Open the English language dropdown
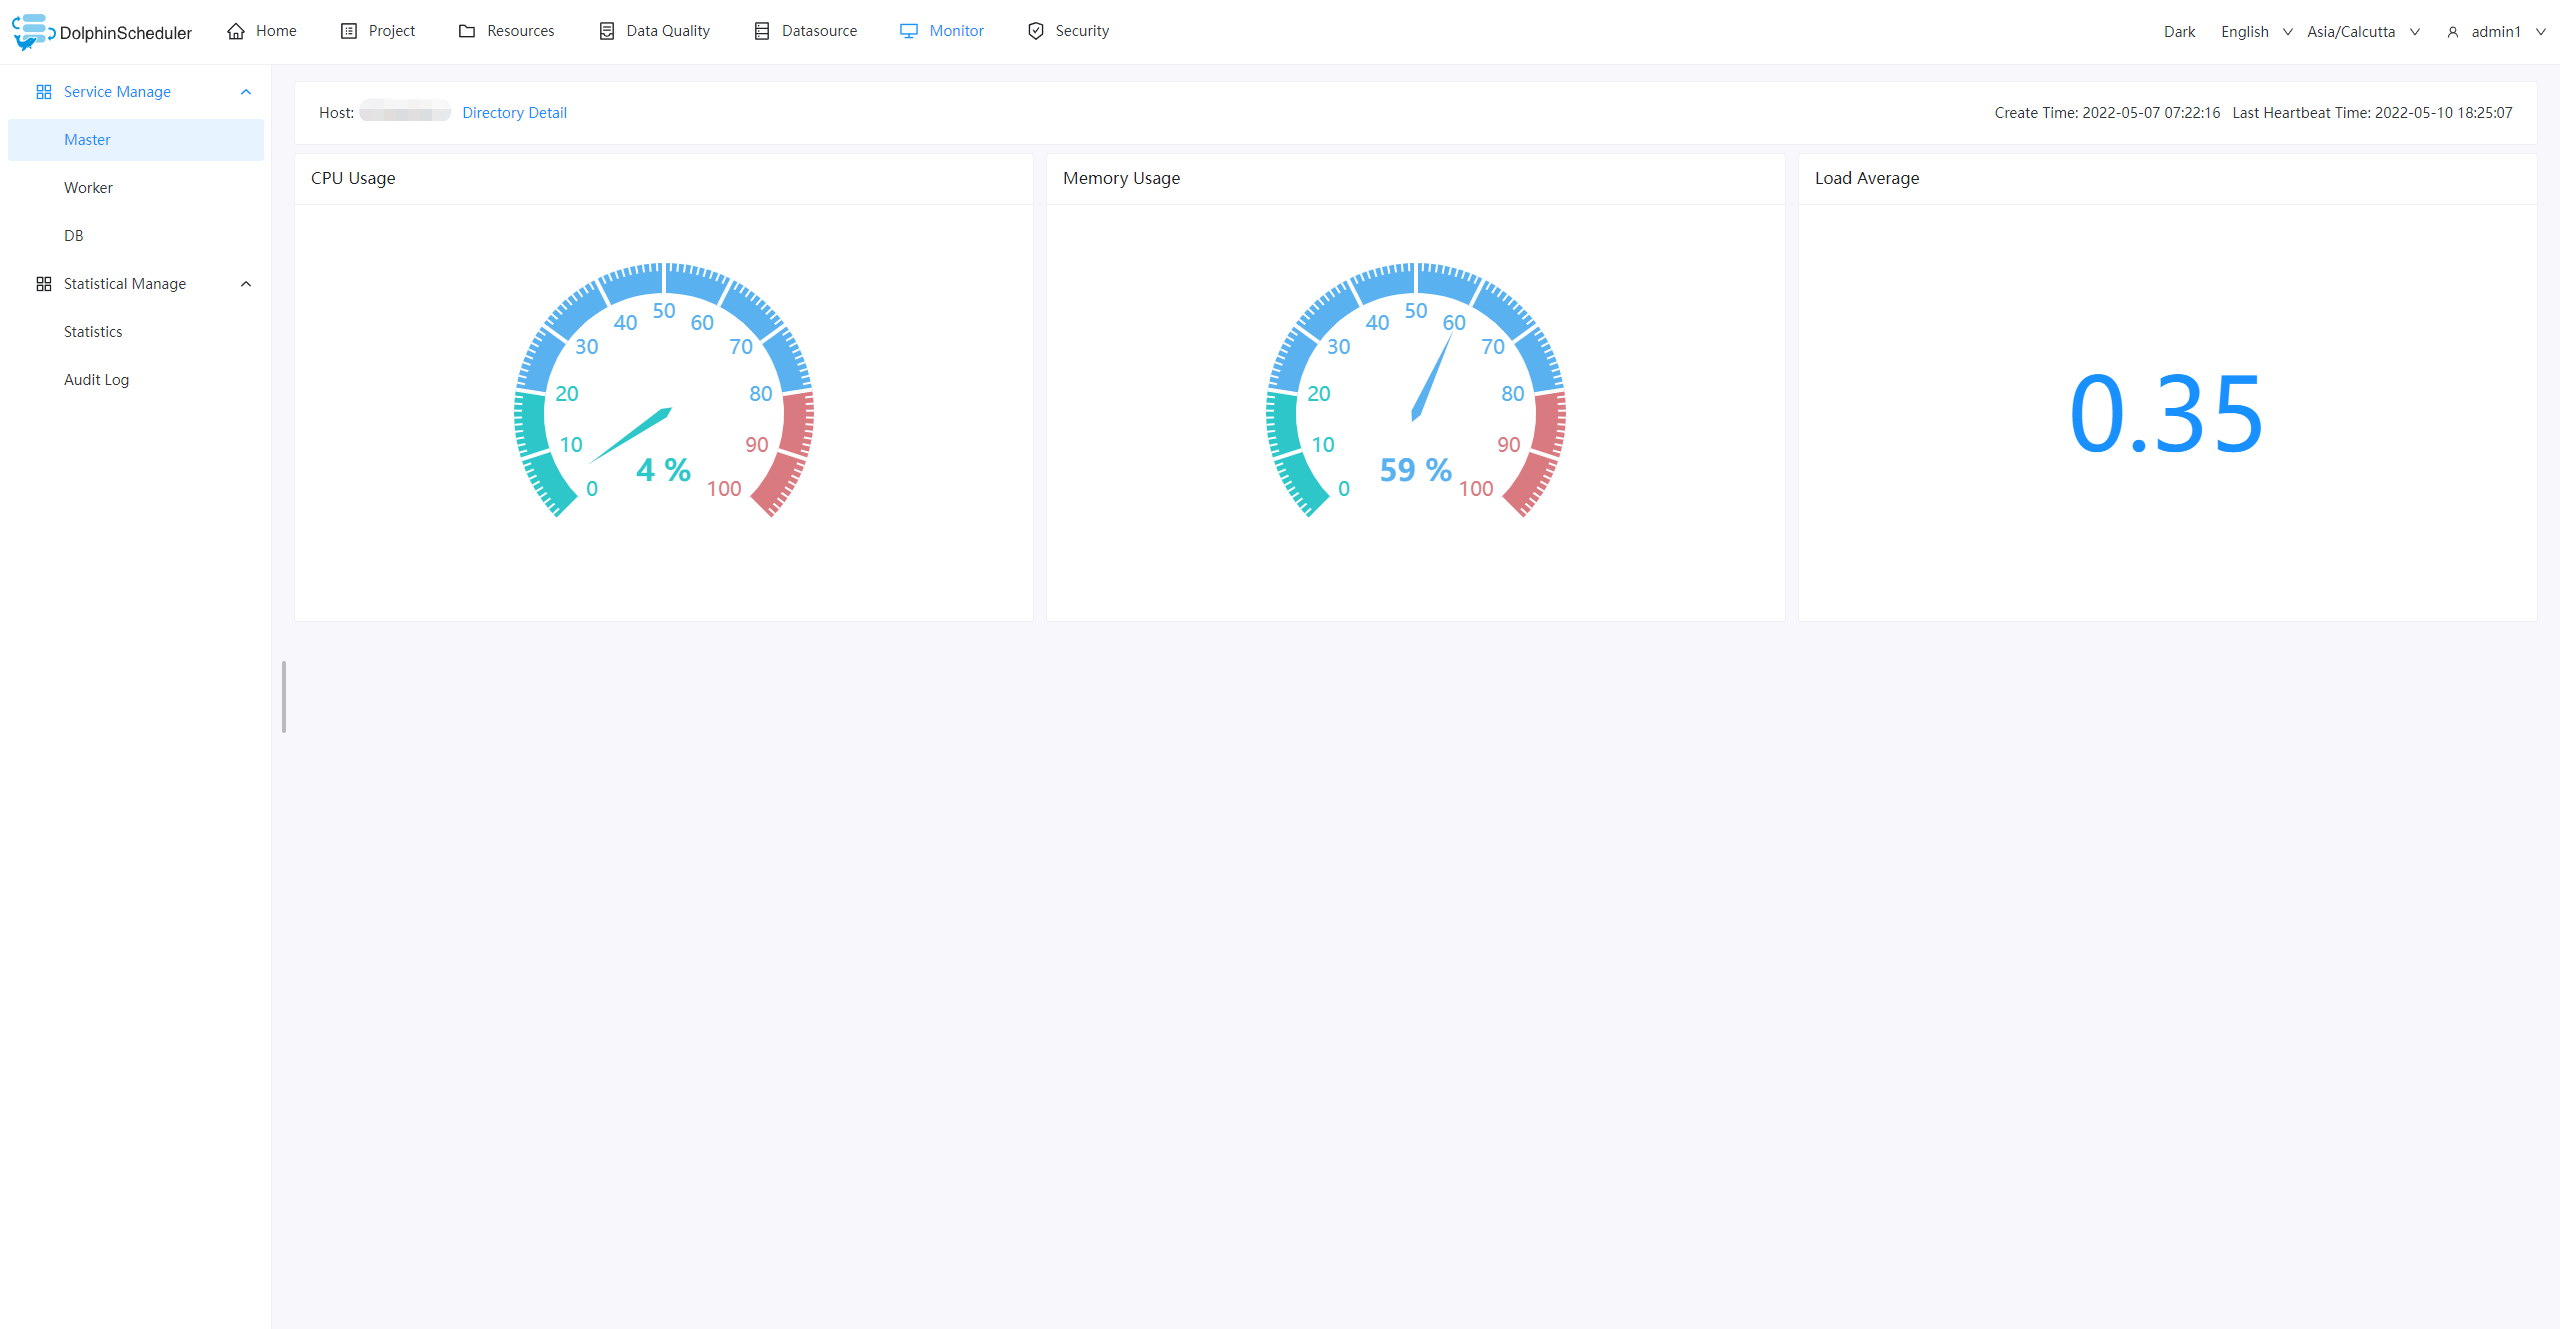Viewport: 2560px width, 1329px height. pyautogui.click(x=2256, y=32)
